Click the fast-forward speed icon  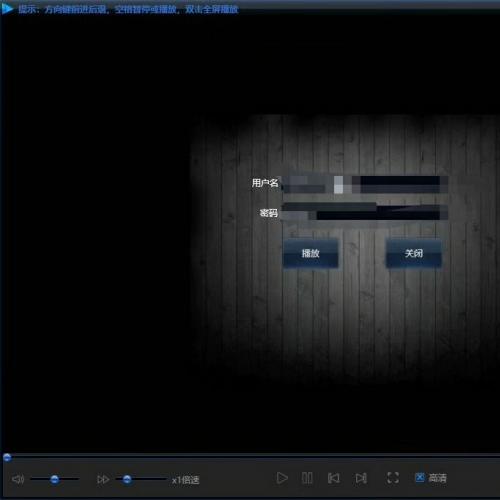click(x=103, y=479)
